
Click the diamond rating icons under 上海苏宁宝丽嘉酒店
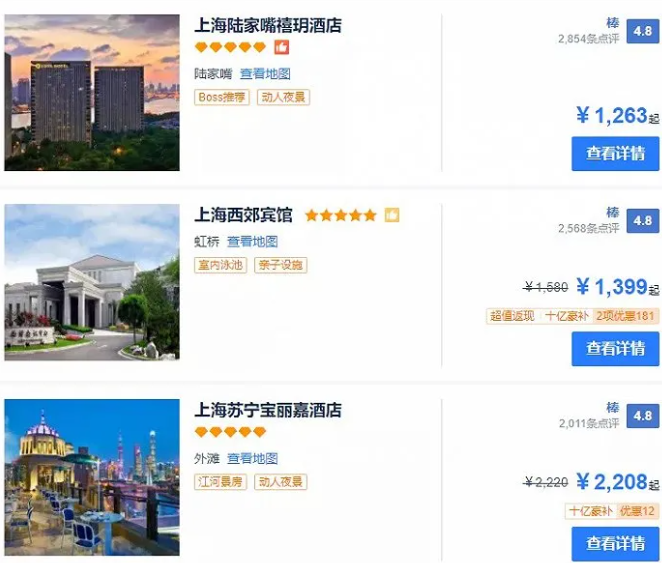click(x=231, y=432)
